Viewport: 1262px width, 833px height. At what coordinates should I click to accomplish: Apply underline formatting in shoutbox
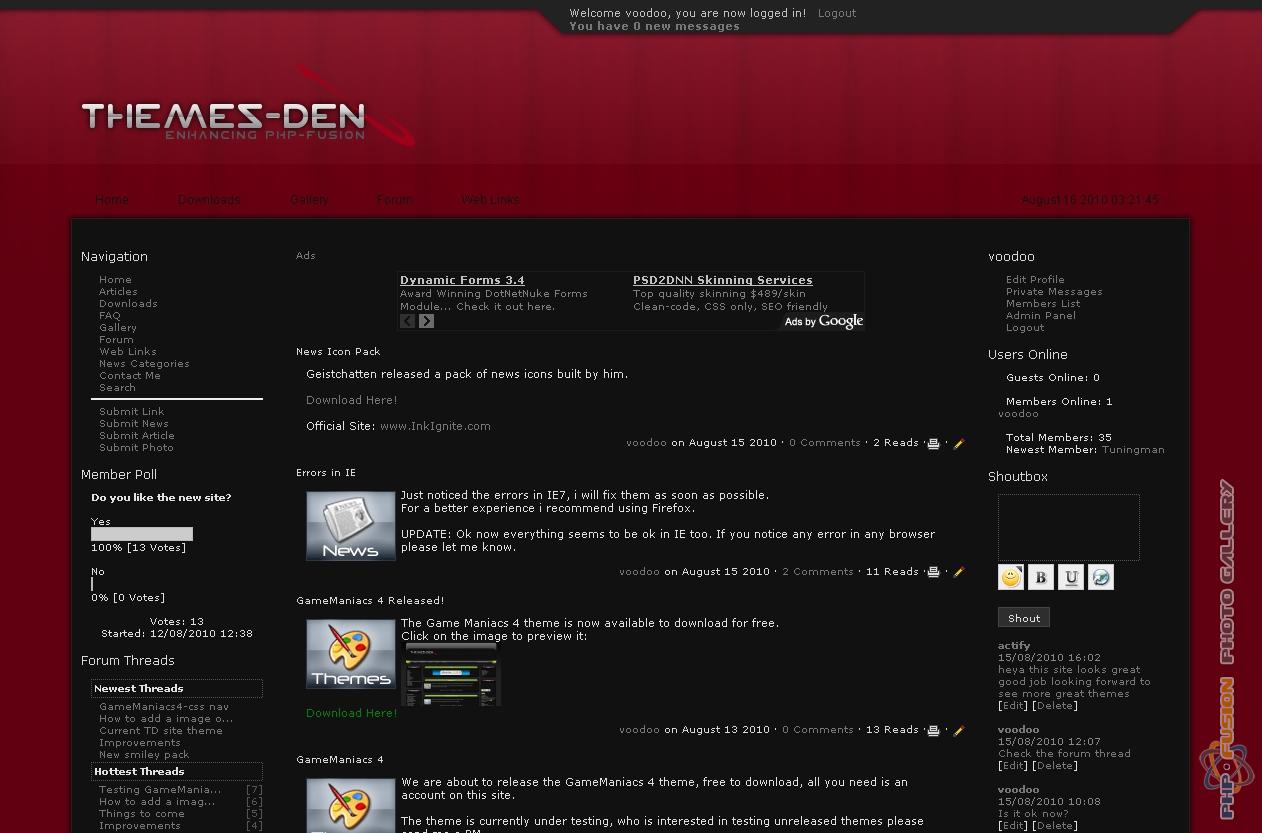[x=1071, y=577]
